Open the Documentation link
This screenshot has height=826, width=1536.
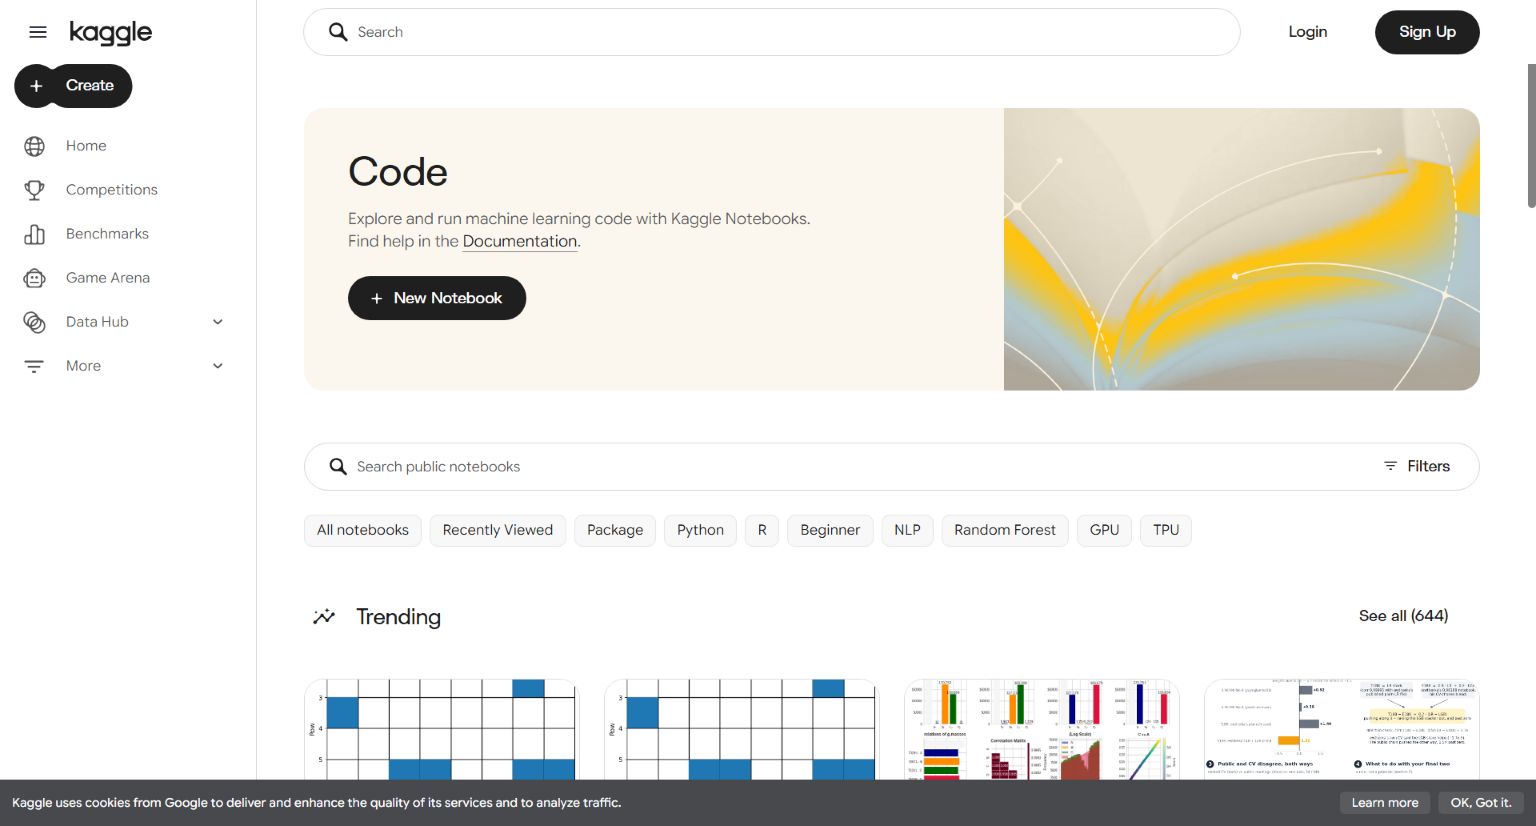(520, 241)
